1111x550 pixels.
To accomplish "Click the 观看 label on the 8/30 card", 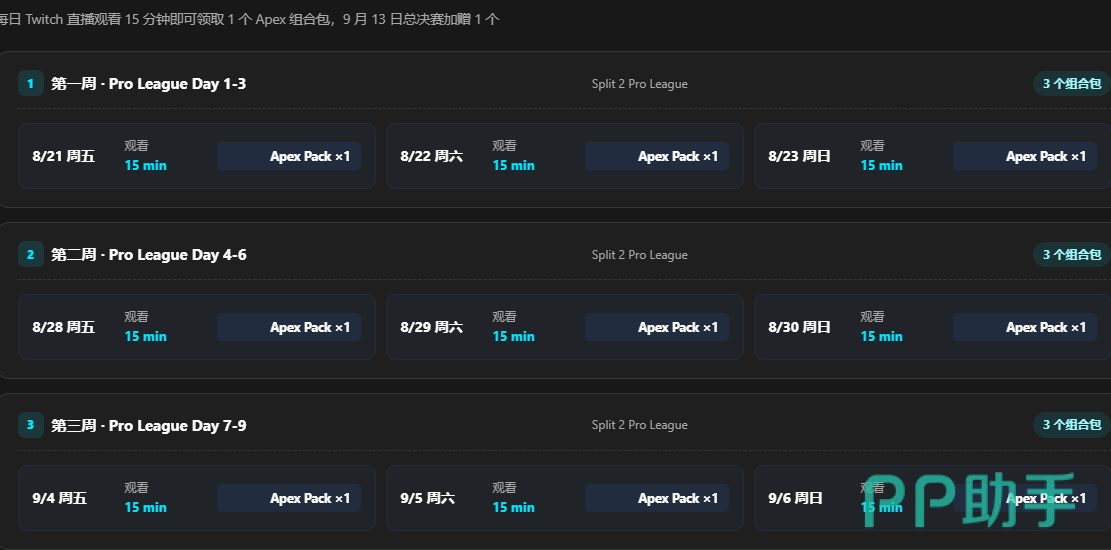I will coord(872,317).
